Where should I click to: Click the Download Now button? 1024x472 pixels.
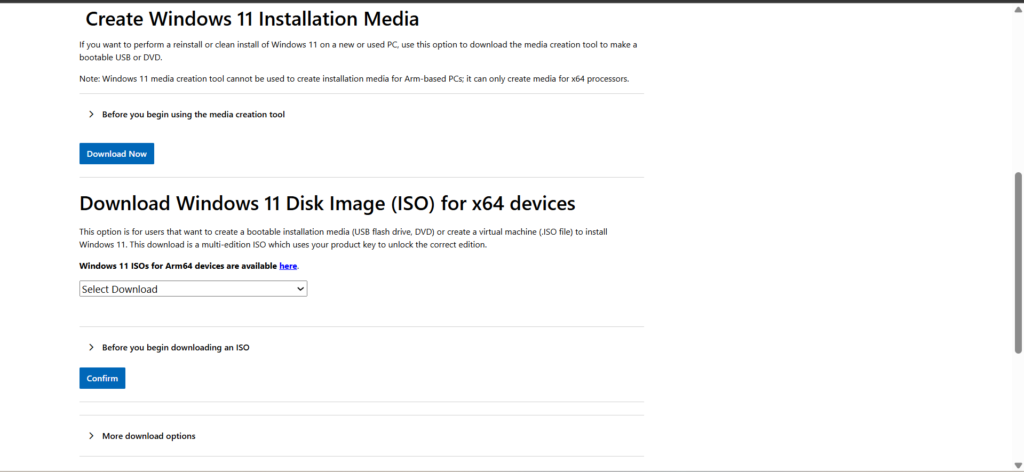pyautogui.click(x=117, y=153)
